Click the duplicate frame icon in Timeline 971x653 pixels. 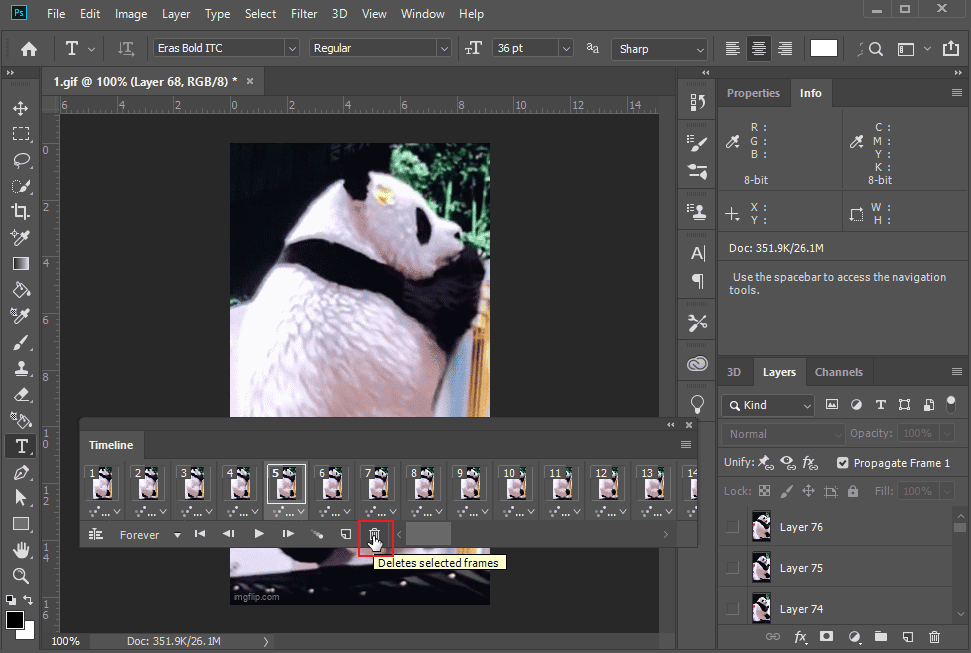[x=346, y=534]
